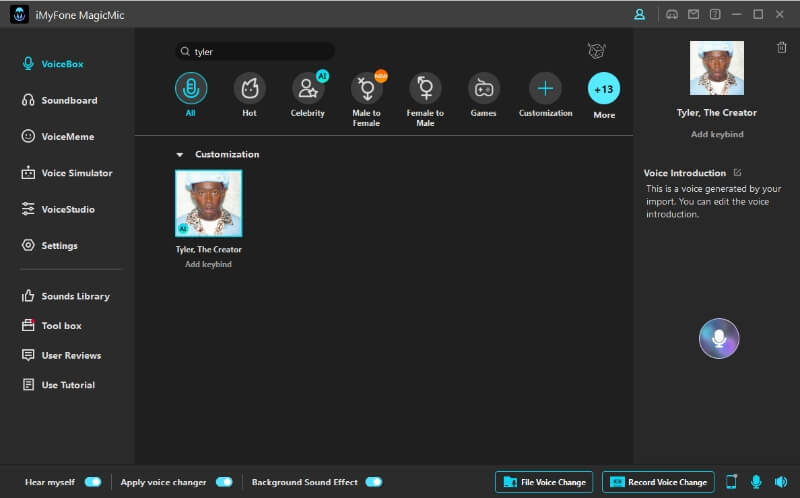
Task: Open the help question icon in title bar
Action: pyautogui.click(x=715, y=14)
